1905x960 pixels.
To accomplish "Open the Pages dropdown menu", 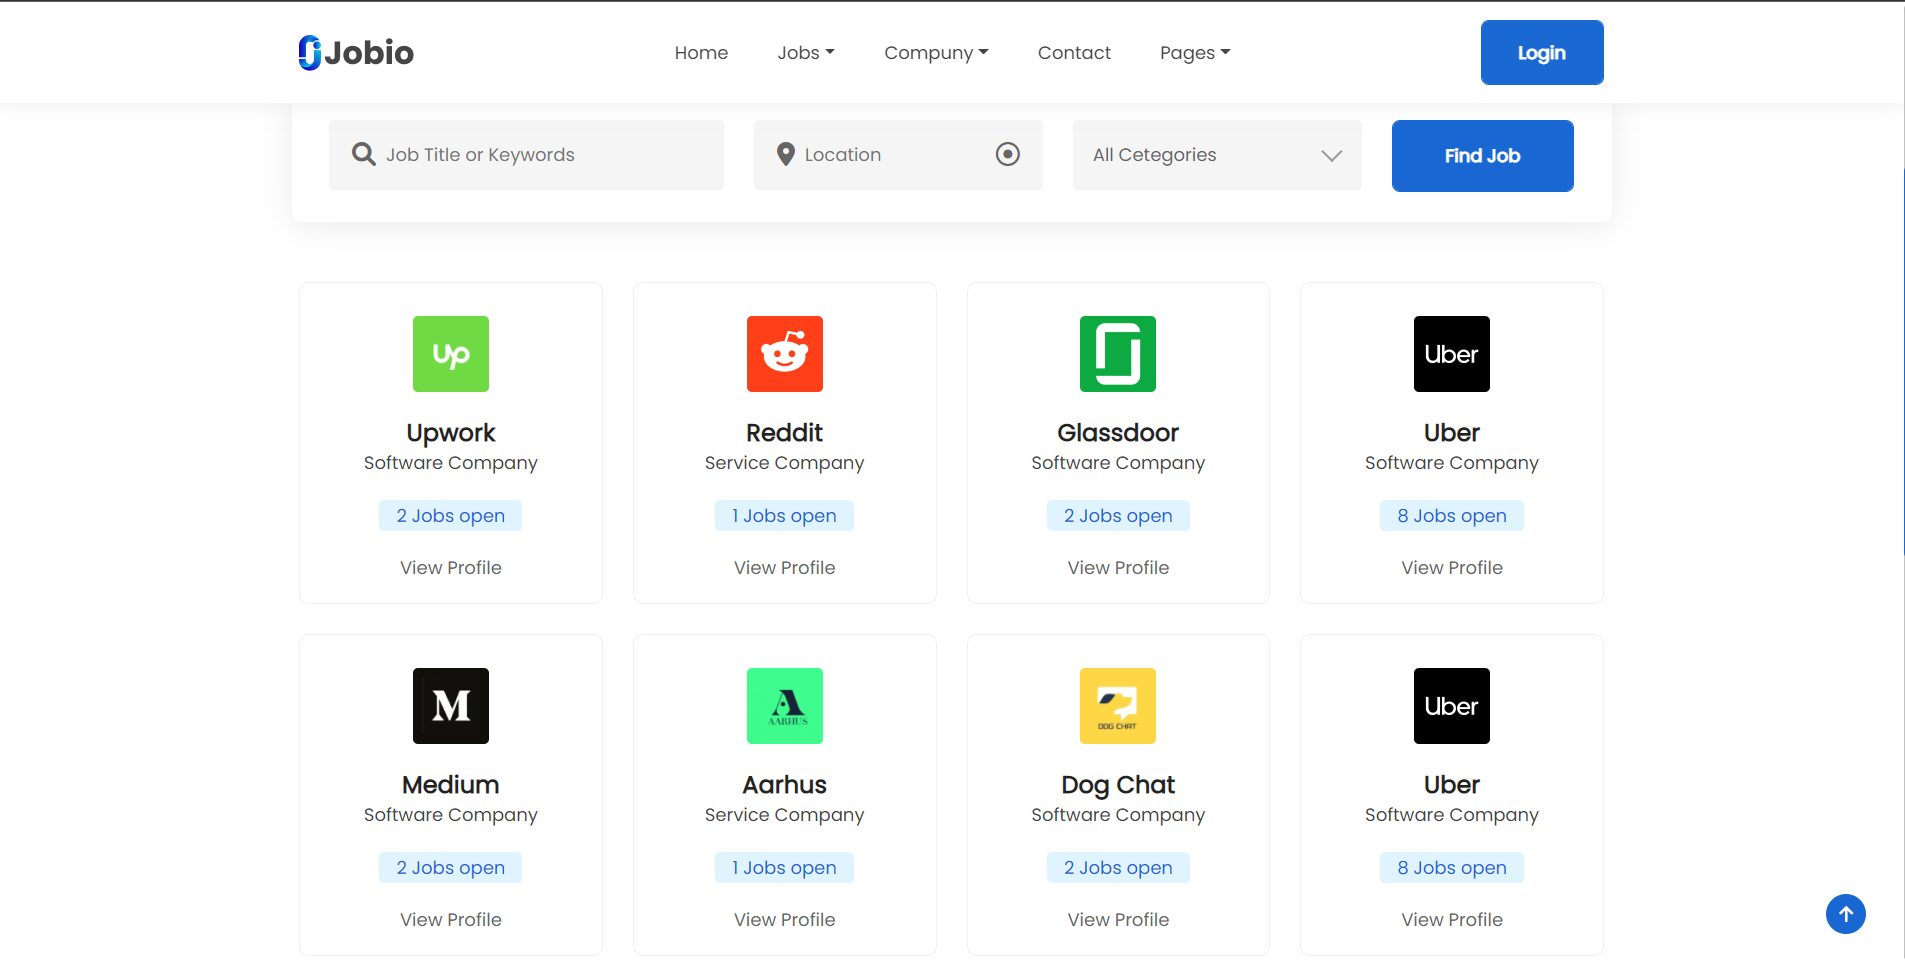I will pyautogui.click(x=1195, y=53).
